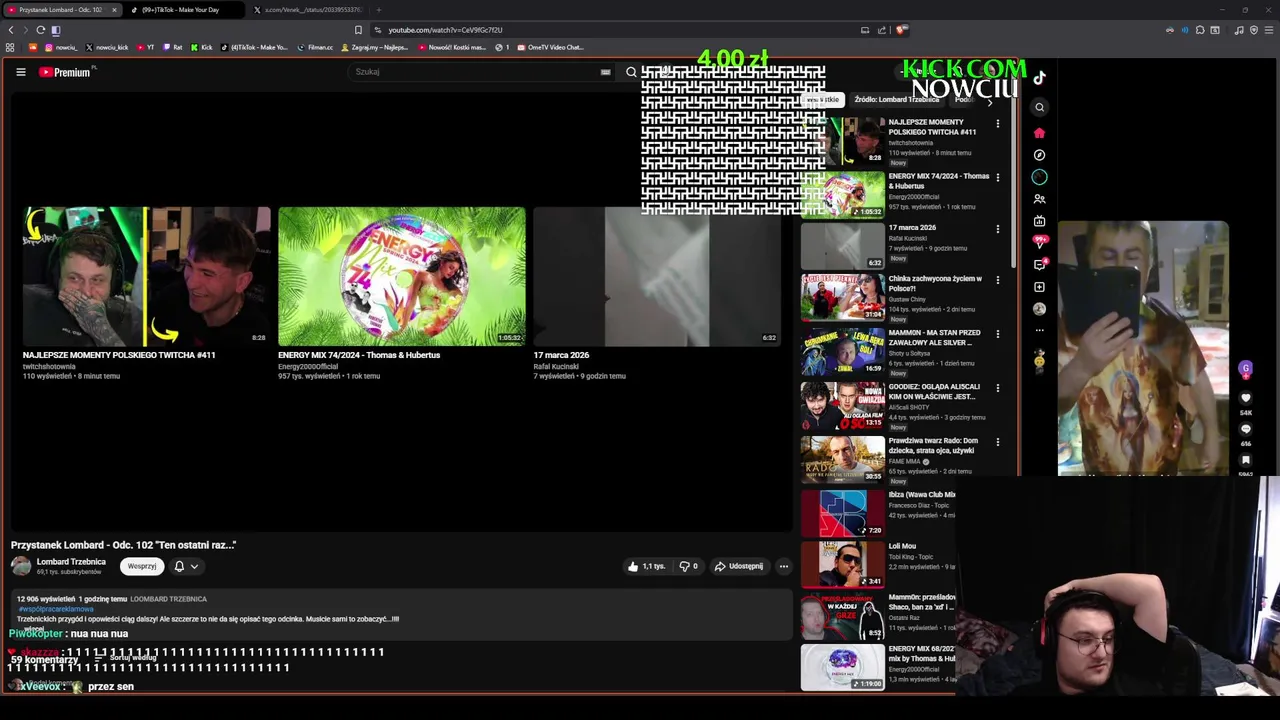Like the TikTok video heart icon

coord(1245,398)
